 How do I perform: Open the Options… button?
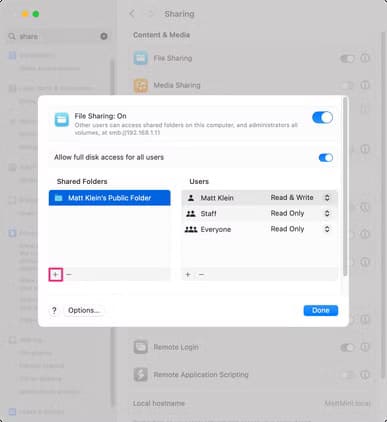(x=84, y=311)
